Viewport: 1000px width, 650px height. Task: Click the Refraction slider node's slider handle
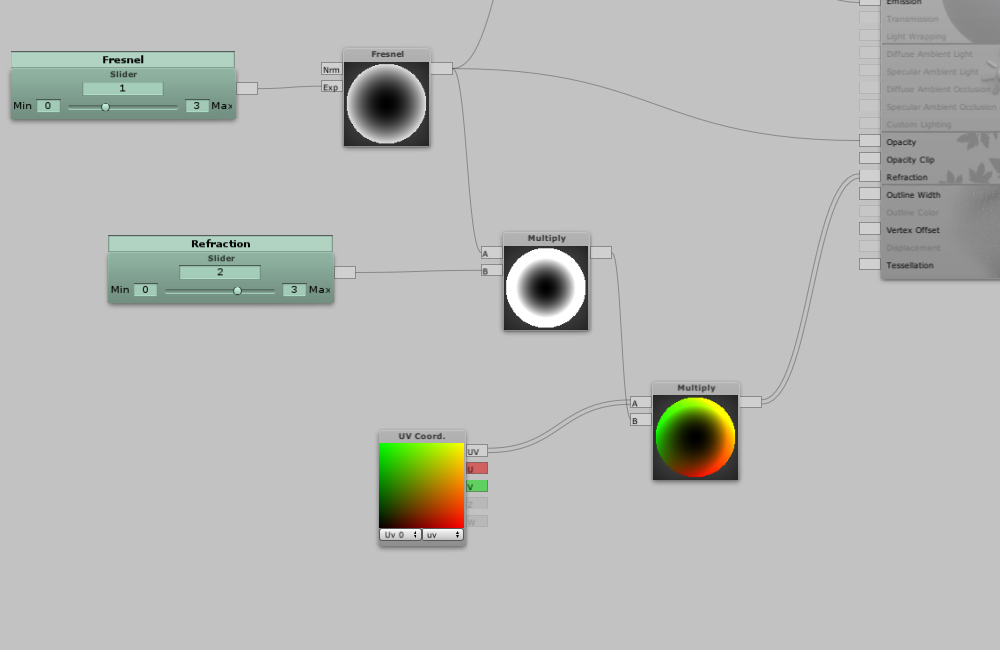click(x=237, y=291)
